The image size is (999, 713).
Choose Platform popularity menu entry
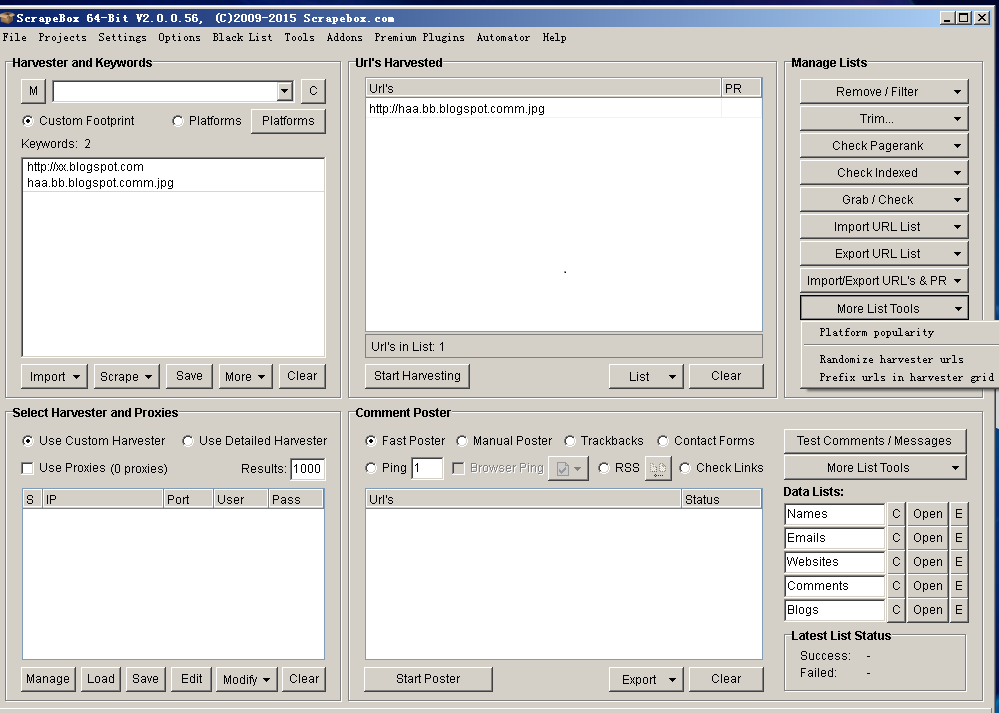pyautogui.click(x=877, y=332)
